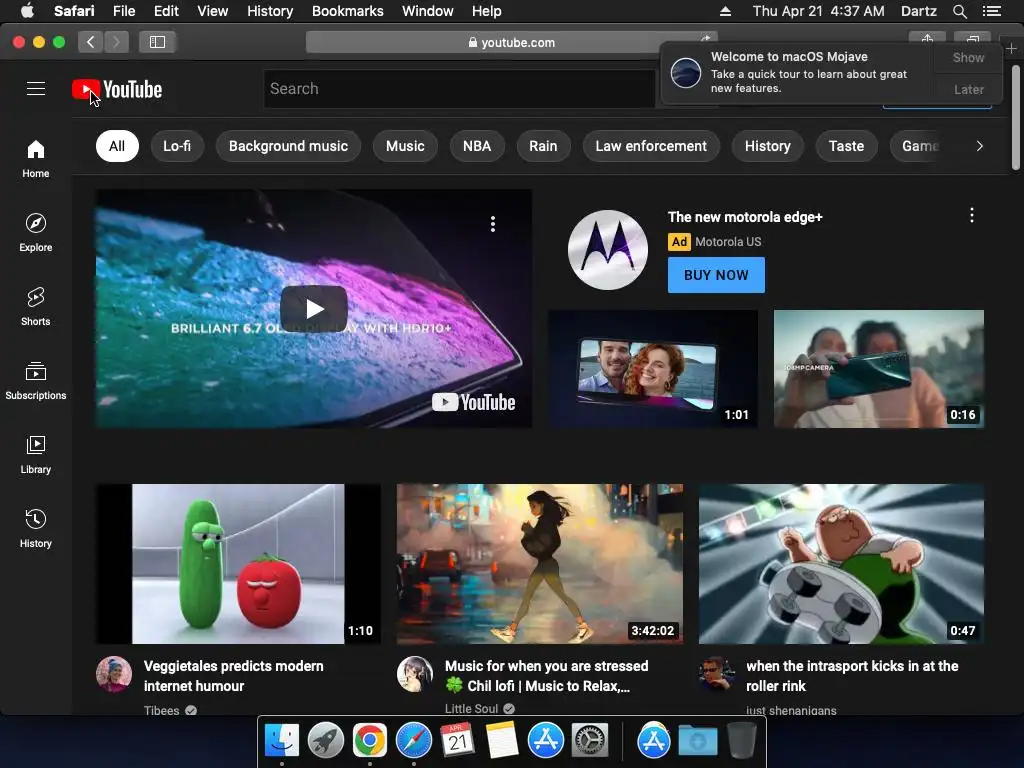Viewport: 1024px width, 768px height.
Task: Open Veggietales predicts modern internet humour title
Action: tap(233, 676)
